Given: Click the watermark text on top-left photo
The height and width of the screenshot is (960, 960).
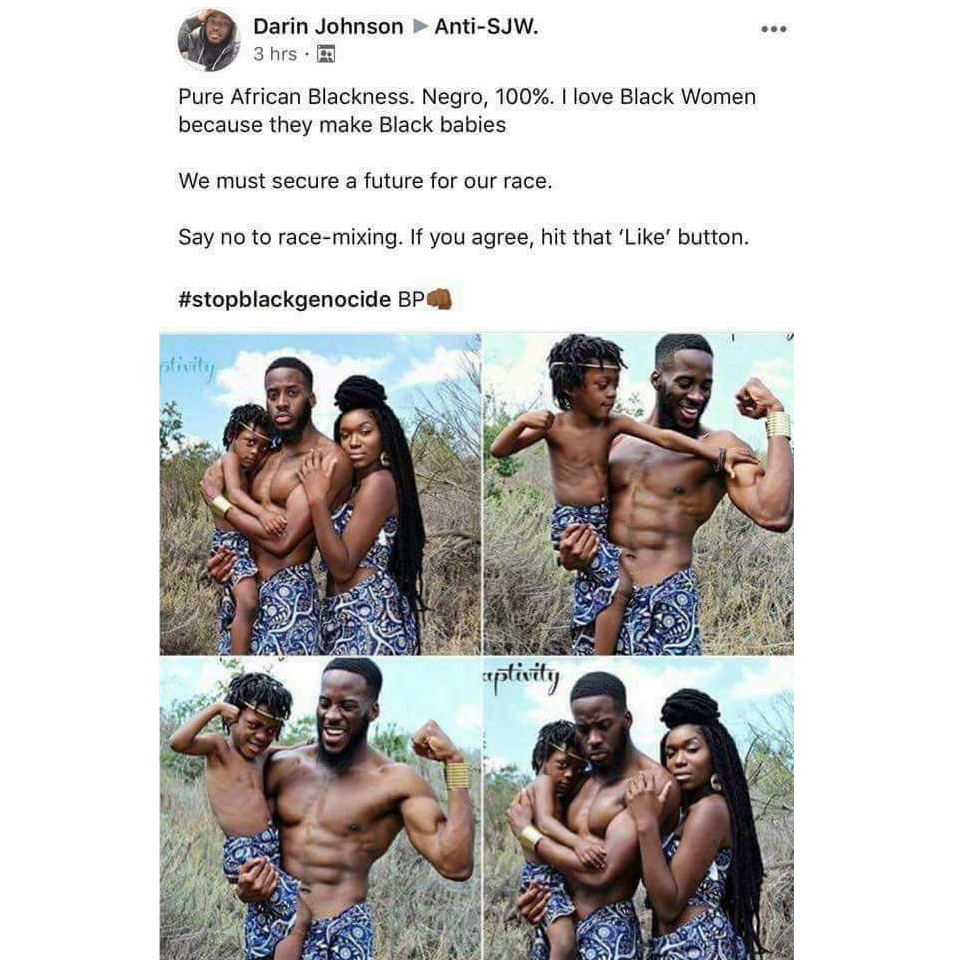Looking at the screenshot, I should 187,369.
